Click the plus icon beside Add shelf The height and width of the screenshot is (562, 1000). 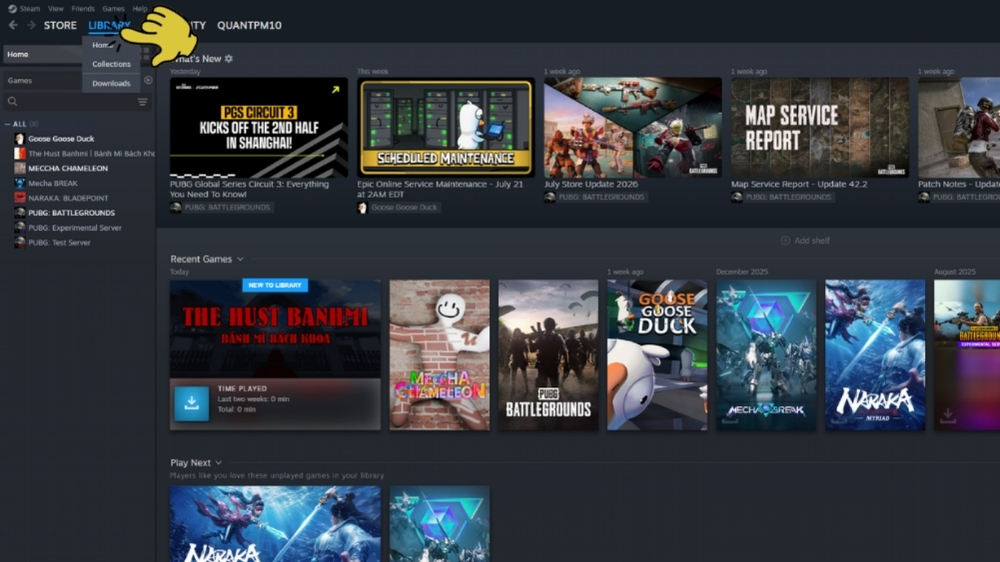pyautogui.click(x=785, y=240)
